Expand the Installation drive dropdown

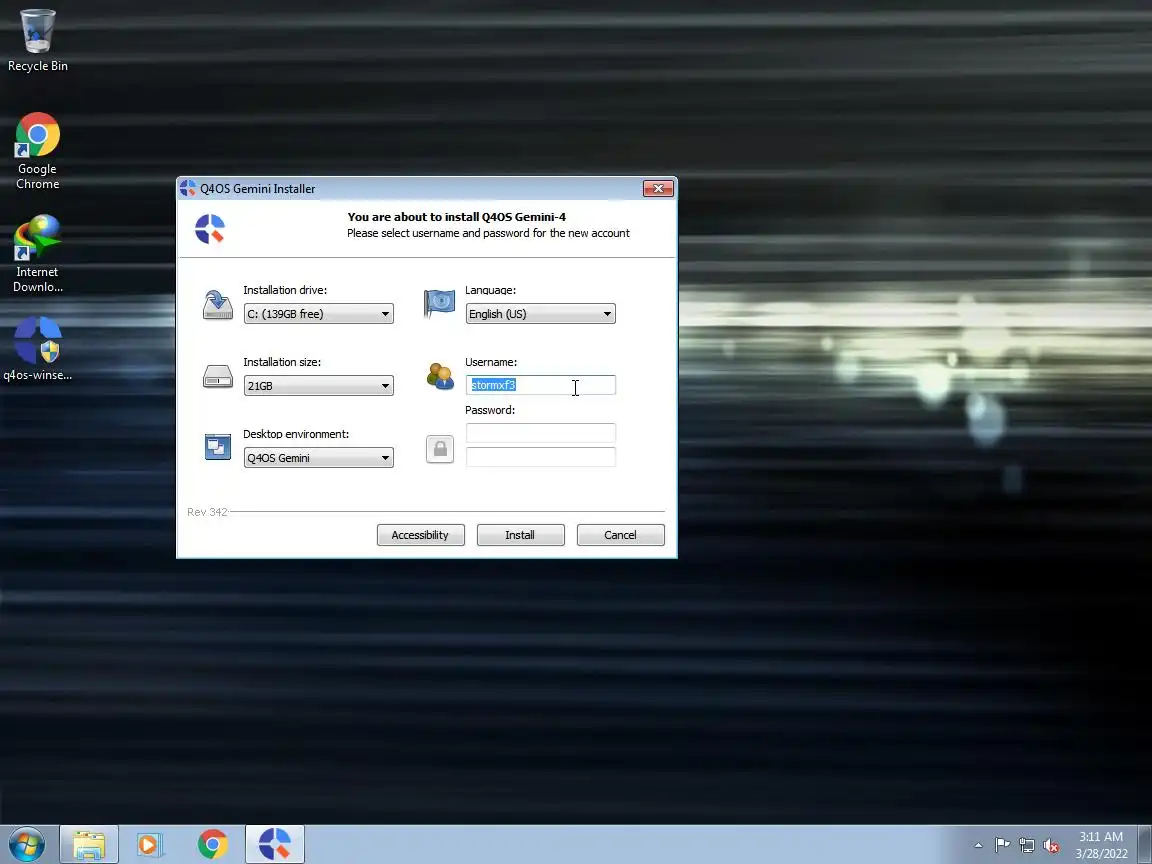[319, 314]
